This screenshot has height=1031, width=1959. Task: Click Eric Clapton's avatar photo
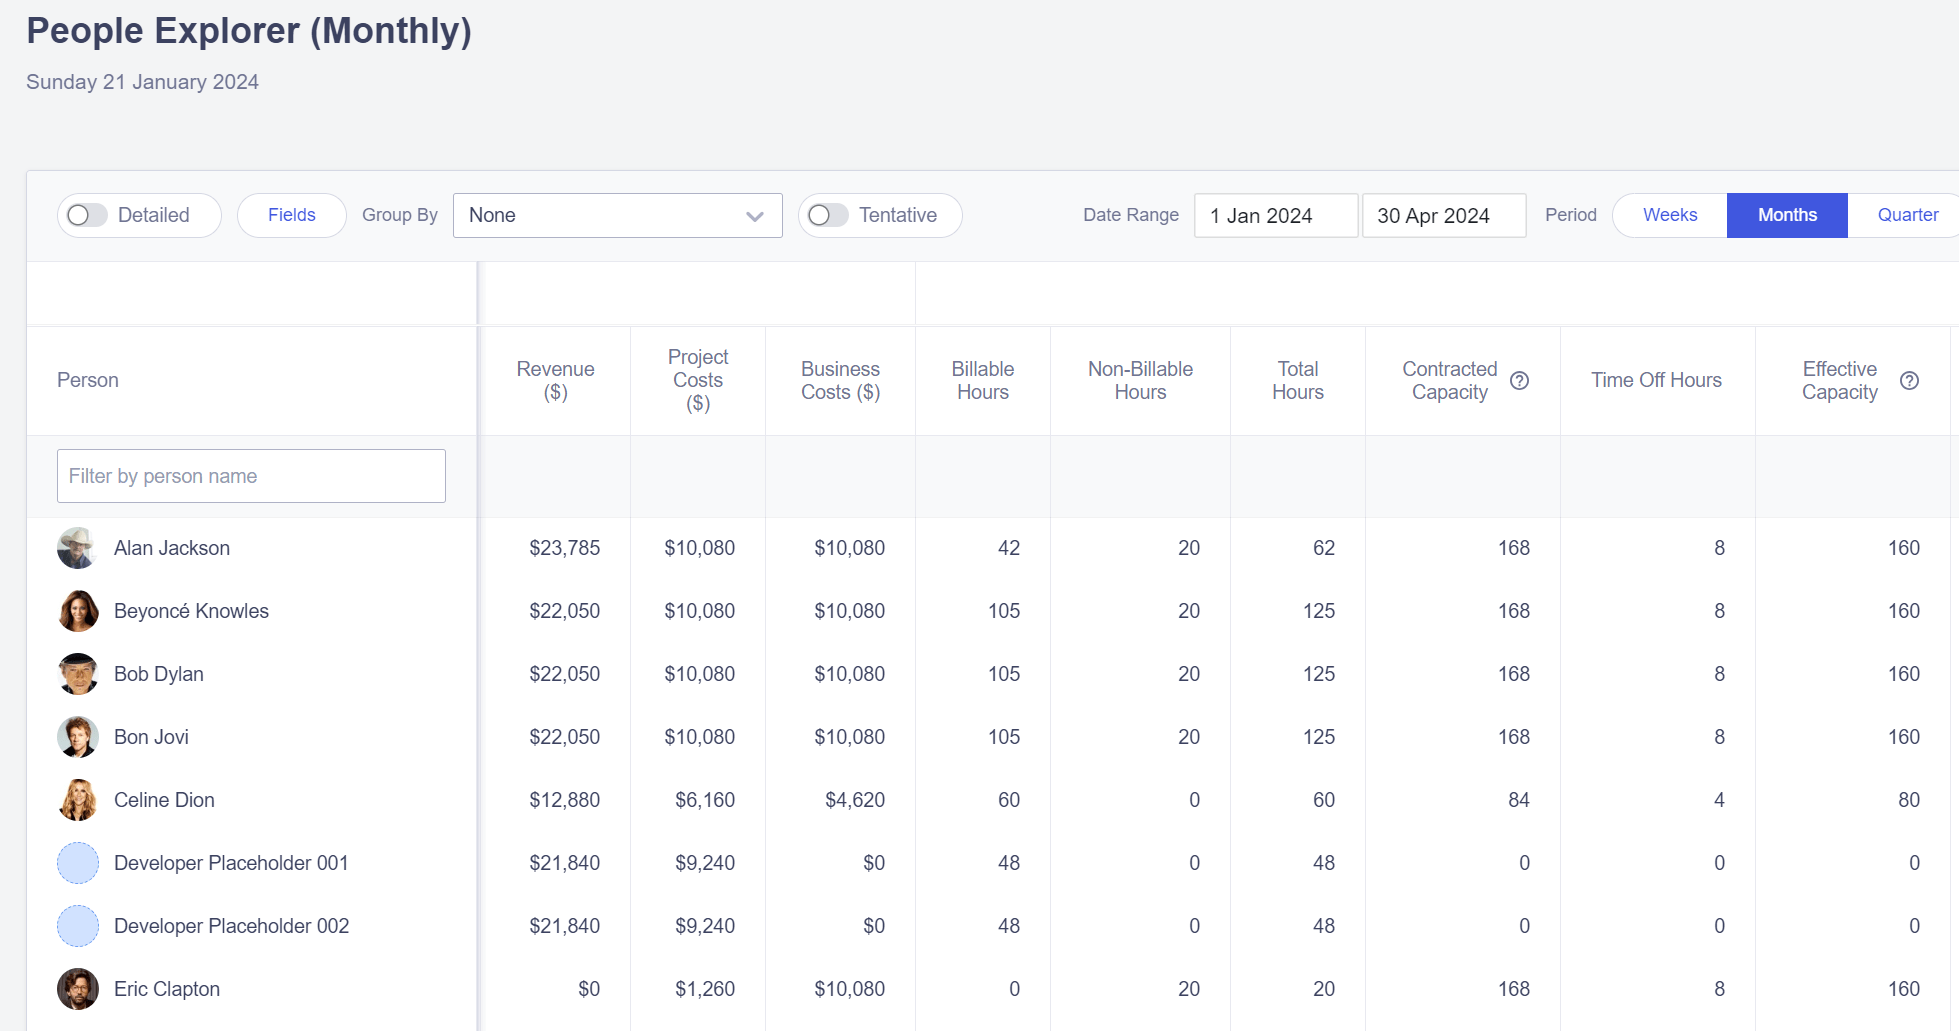pos(78,989)
